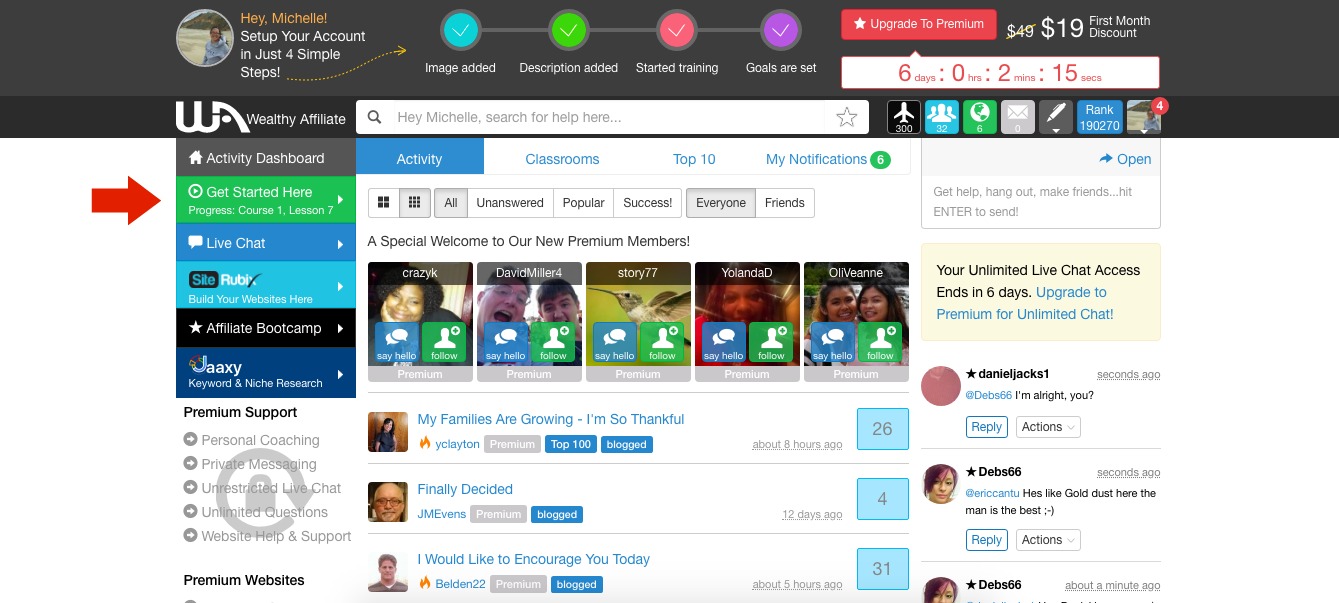Open the envelope messages icon
Viewport: 1339px width, 603px height.
[1018, 117]
